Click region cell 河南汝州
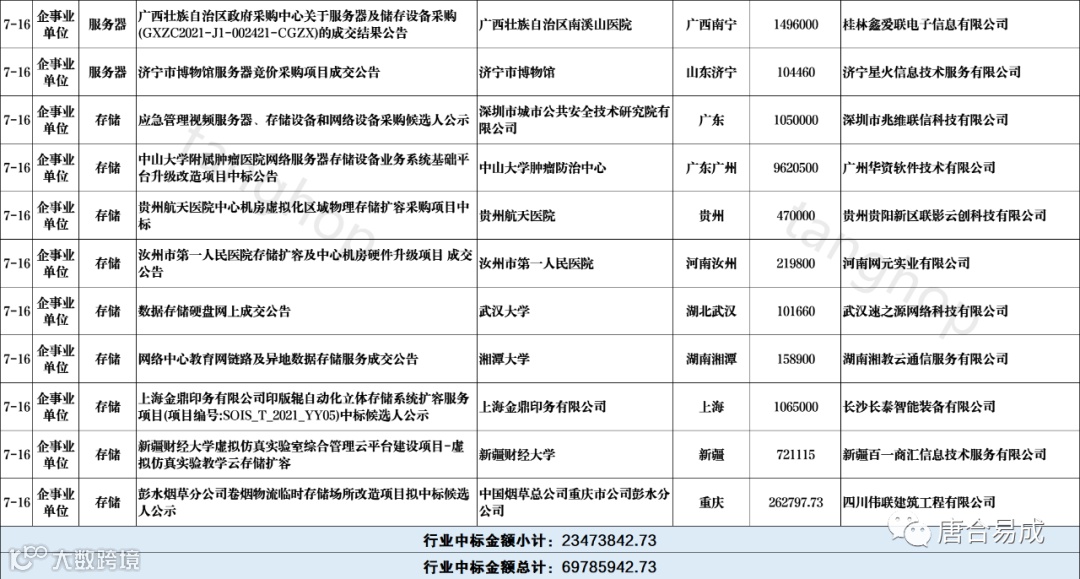Viewport: 1080px width, 579px height. 711,264
